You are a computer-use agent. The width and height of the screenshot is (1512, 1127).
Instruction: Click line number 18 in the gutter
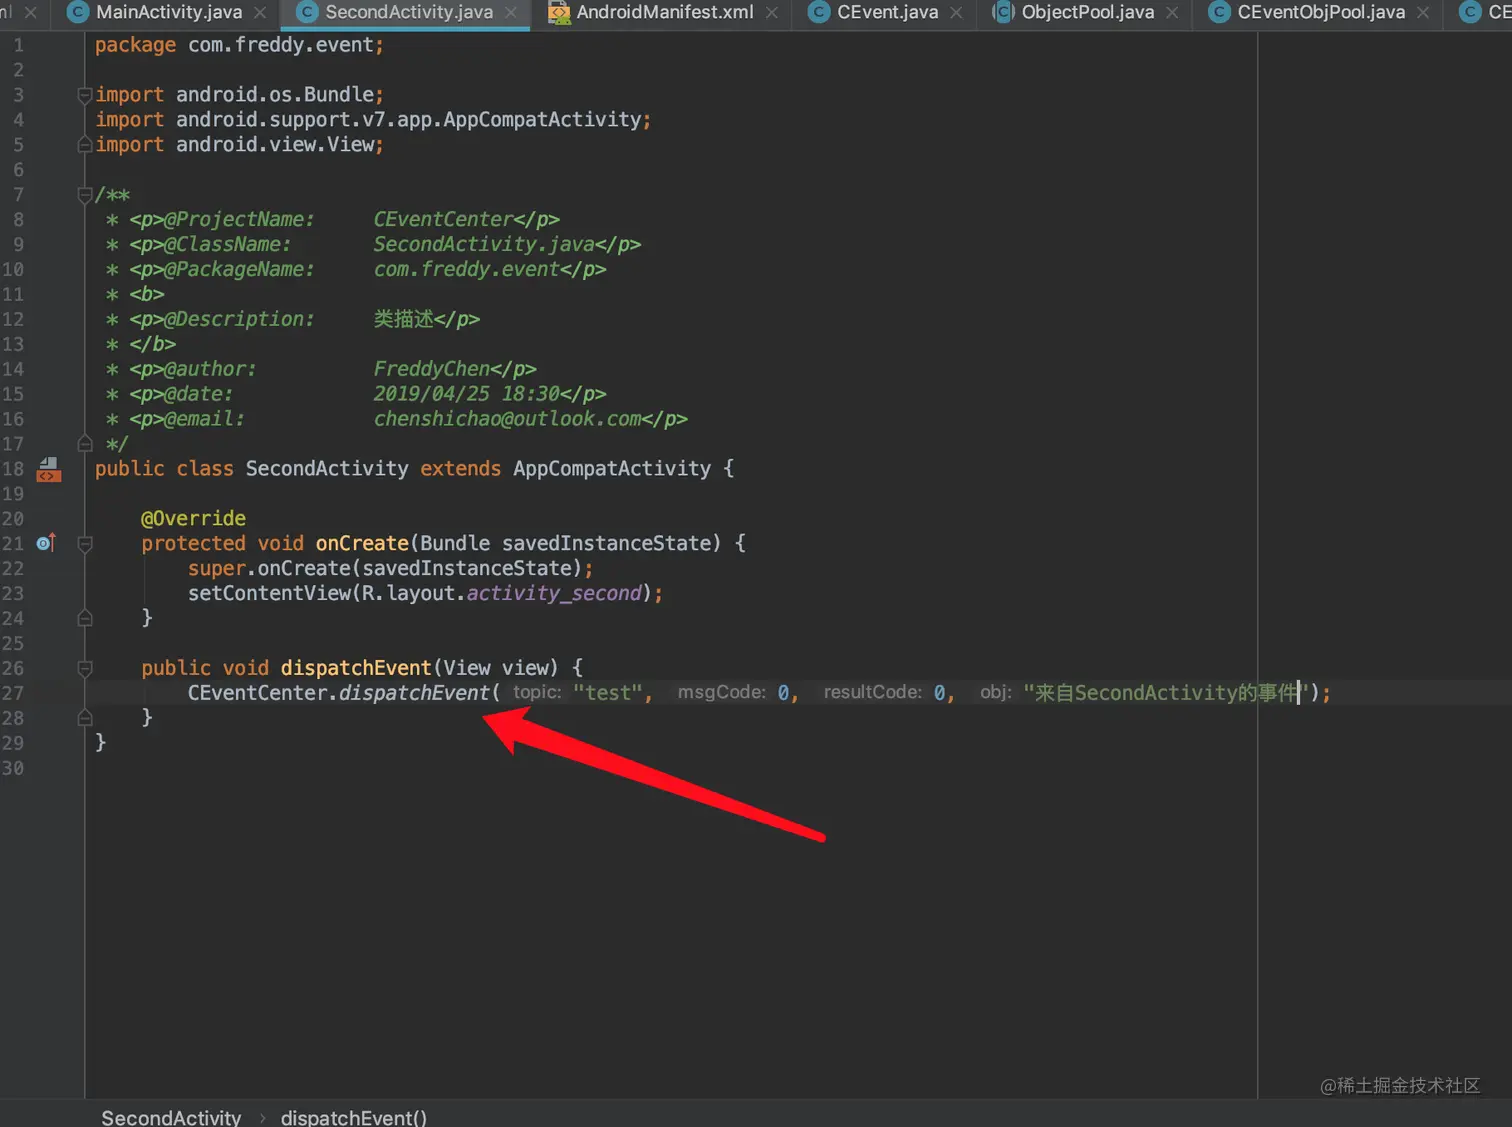point(13,469)
